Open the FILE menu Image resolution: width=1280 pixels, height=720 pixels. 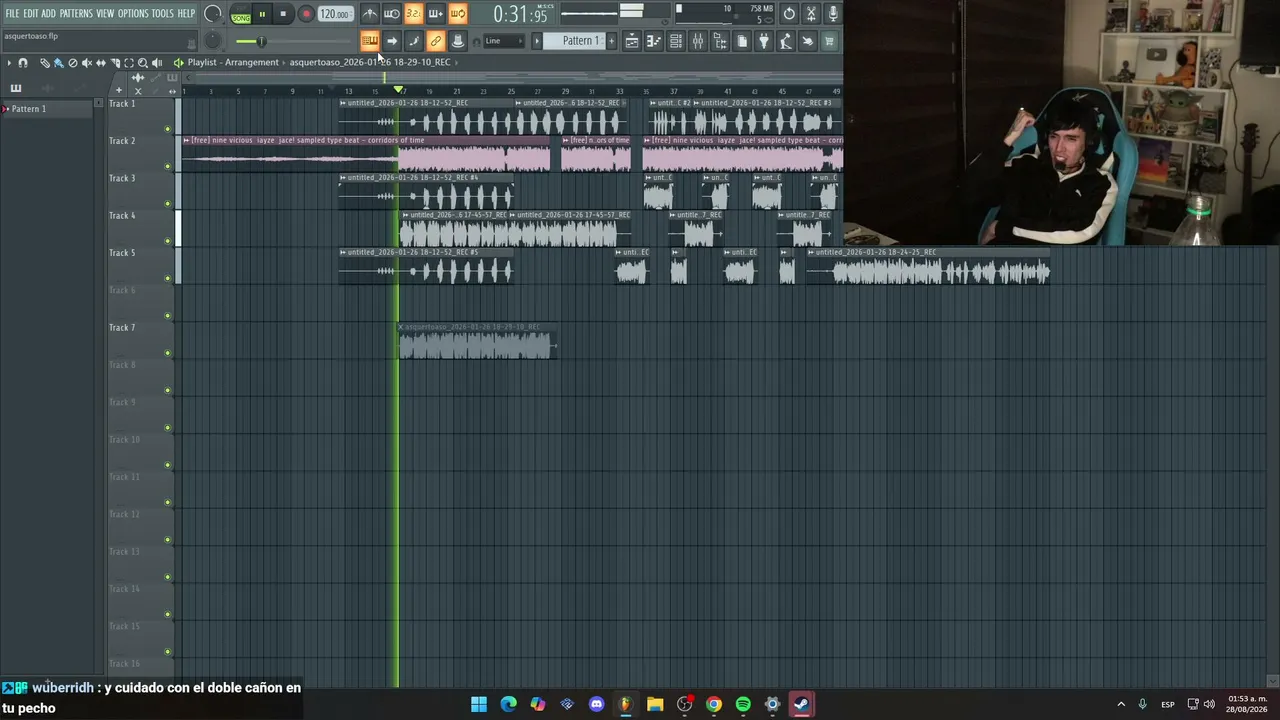12,14
